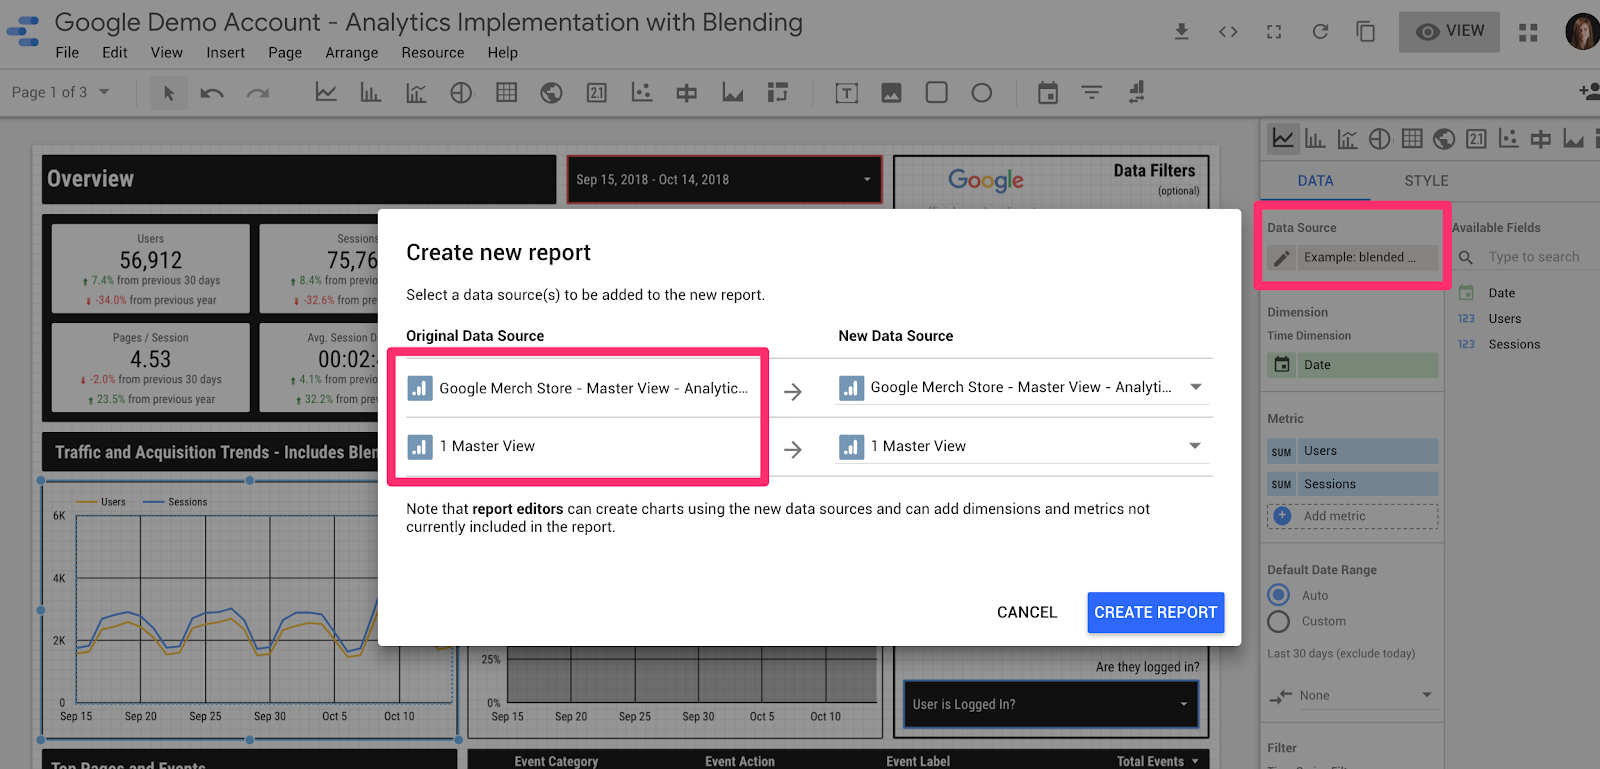Image resolution: width=1600 pixels, height=769 pixels.
Task: Select the image insert tool
Action: pyautogui.click(x=891, y=93)
